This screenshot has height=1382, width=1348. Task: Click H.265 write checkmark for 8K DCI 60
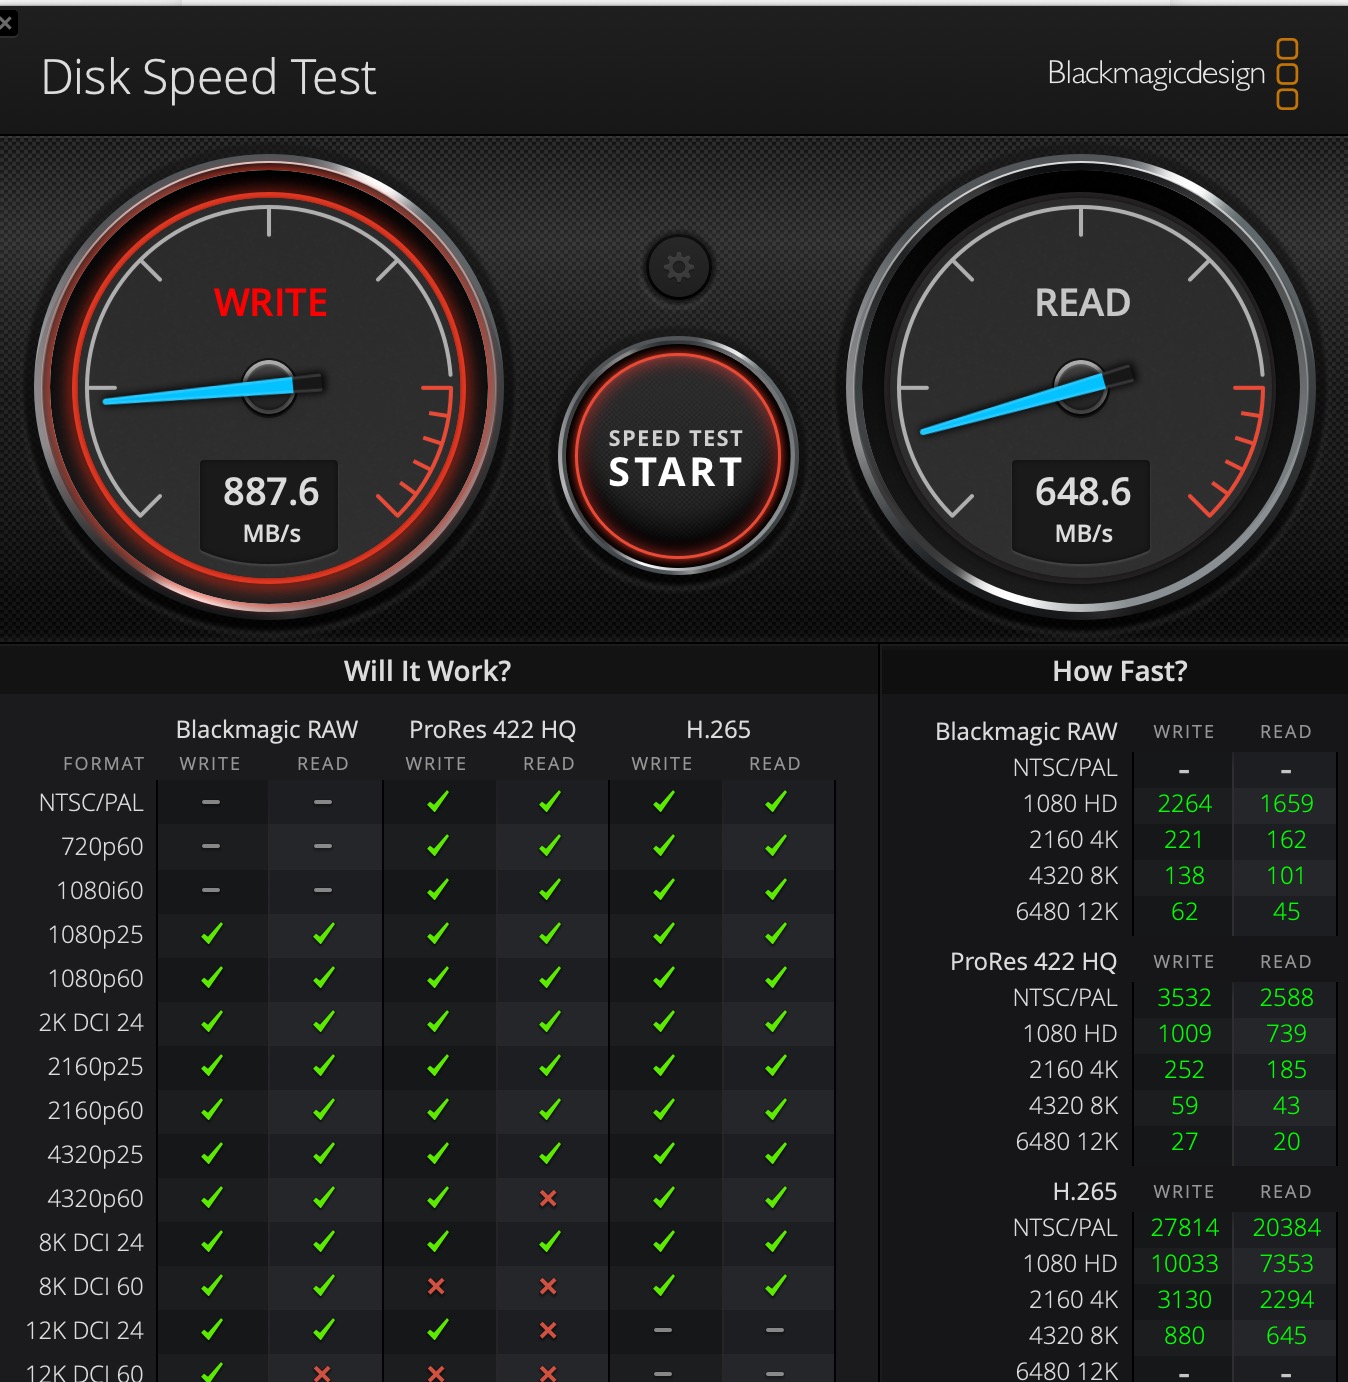(663, 1286)
